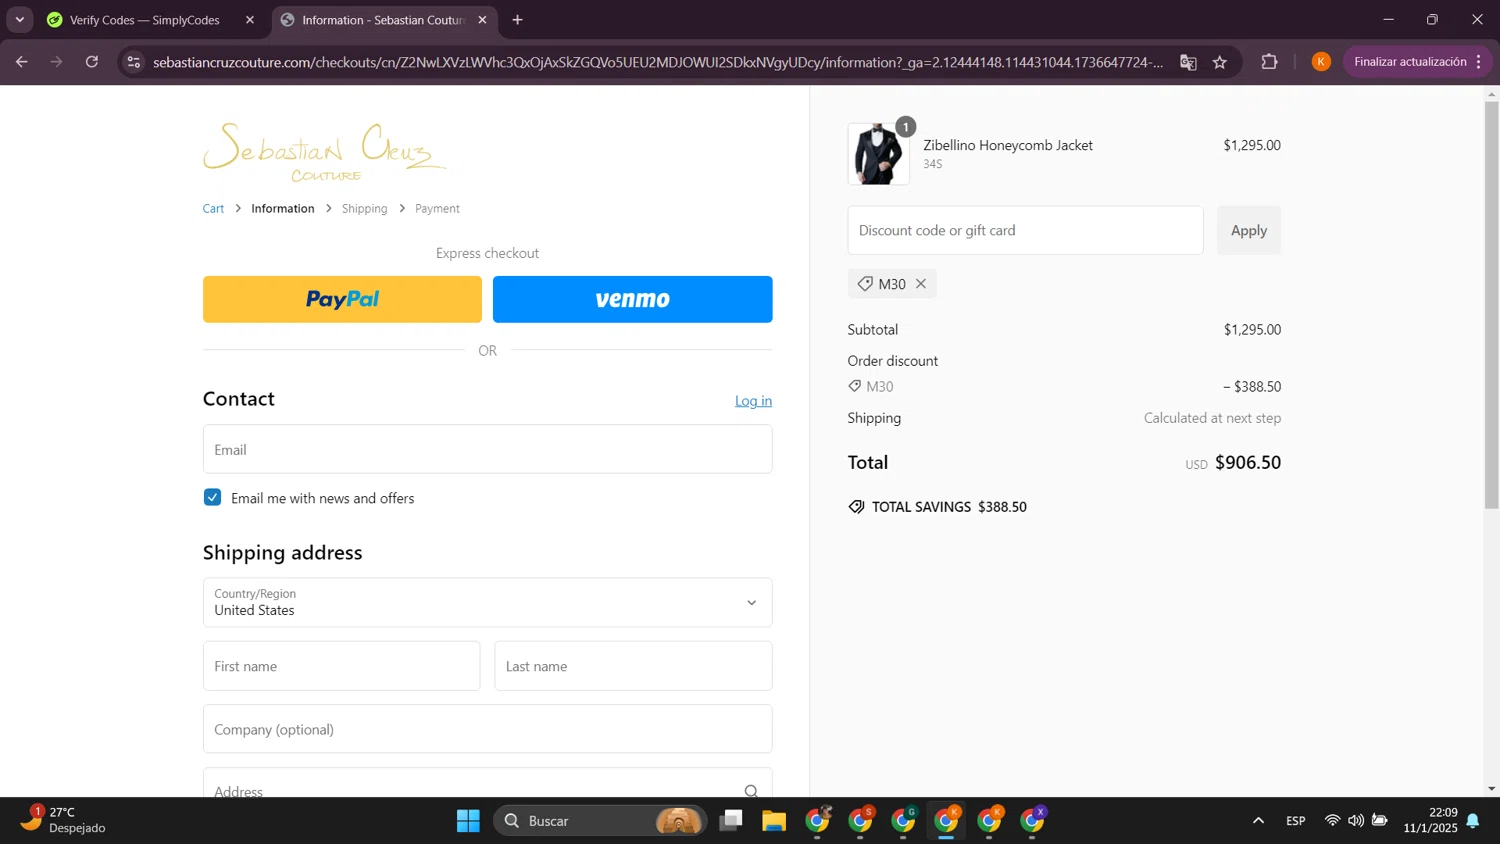Open the weather widget showing 27°C
Image resolution: width=1500 pixels, height=844 pixels.
point(63,820)
